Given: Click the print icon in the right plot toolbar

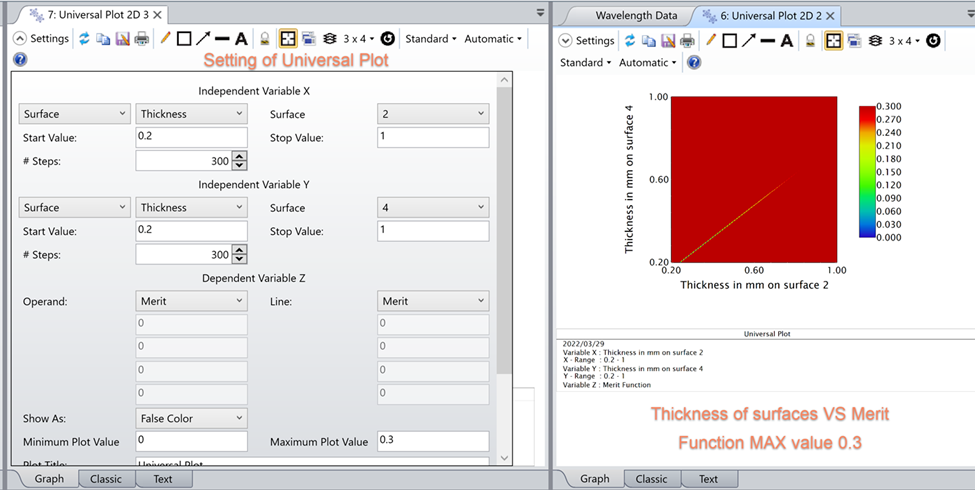Looking at the screenshot, I should tap(687, 41).
